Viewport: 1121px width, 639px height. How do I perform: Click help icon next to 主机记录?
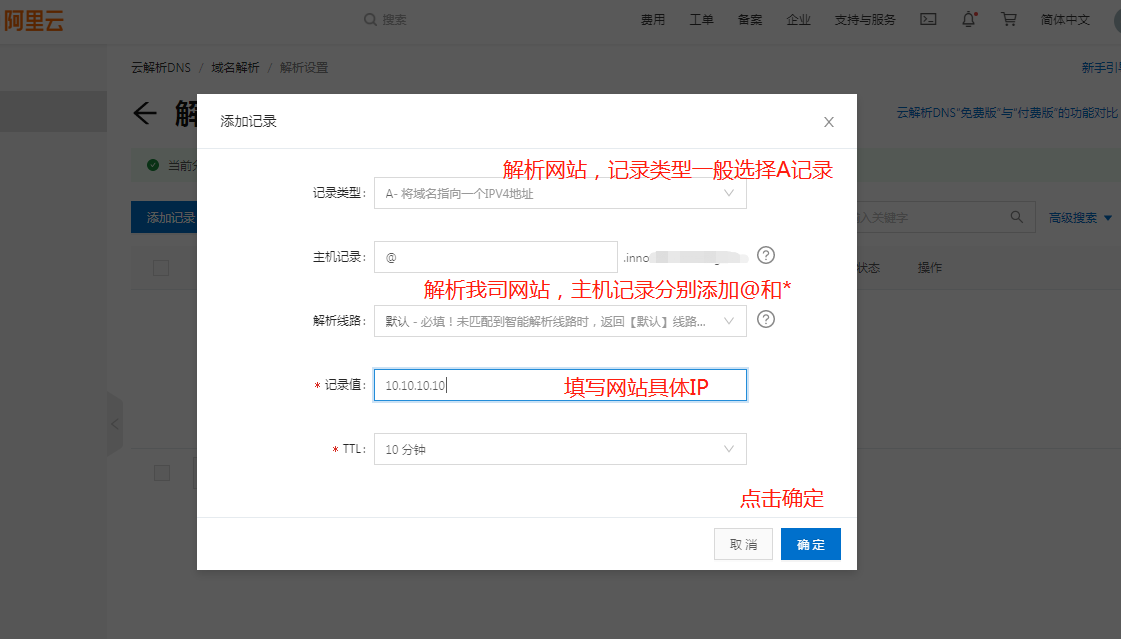pyautogui.click(x=766, y=255)
